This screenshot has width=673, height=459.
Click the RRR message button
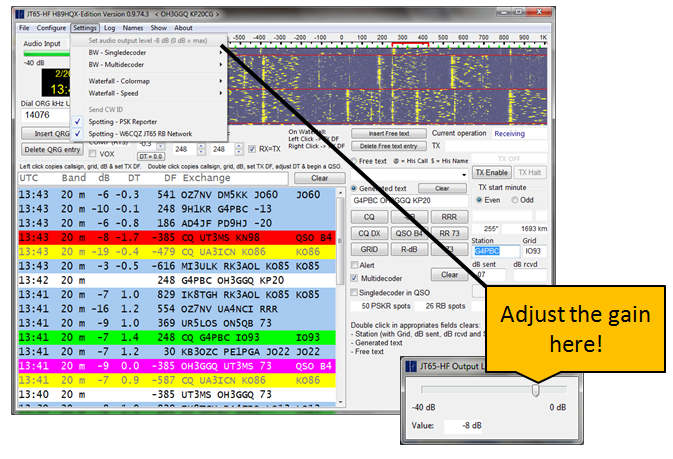(449, 217)
